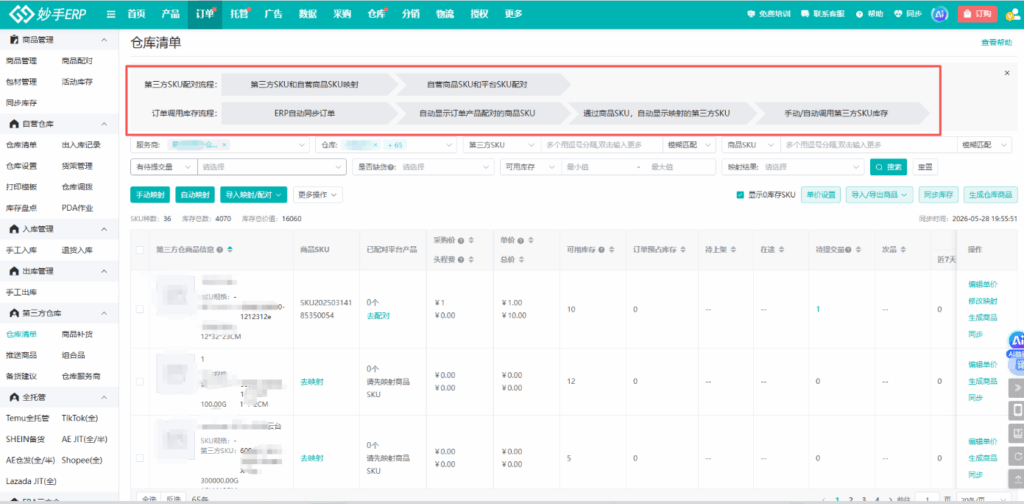Sort by 第三方仓商品信息 column
The image size is (1024, 504).
click(230, 249)
